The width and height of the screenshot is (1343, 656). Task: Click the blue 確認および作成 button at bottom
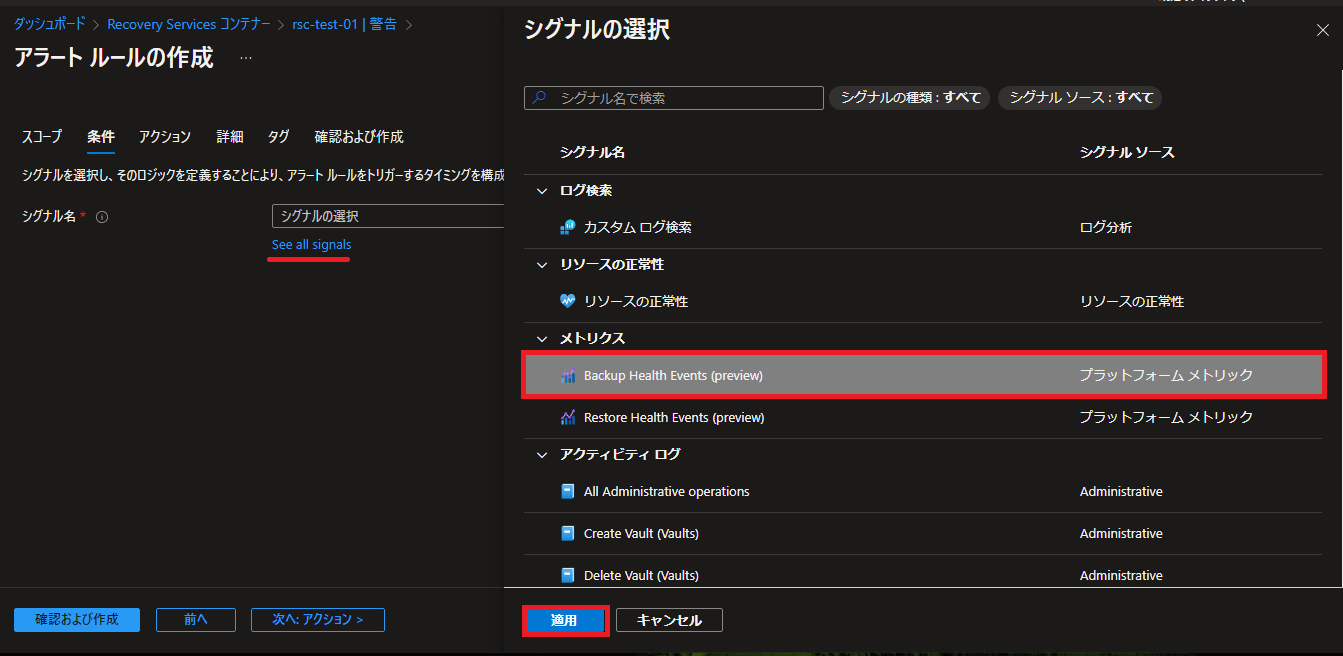pos(77,620)
